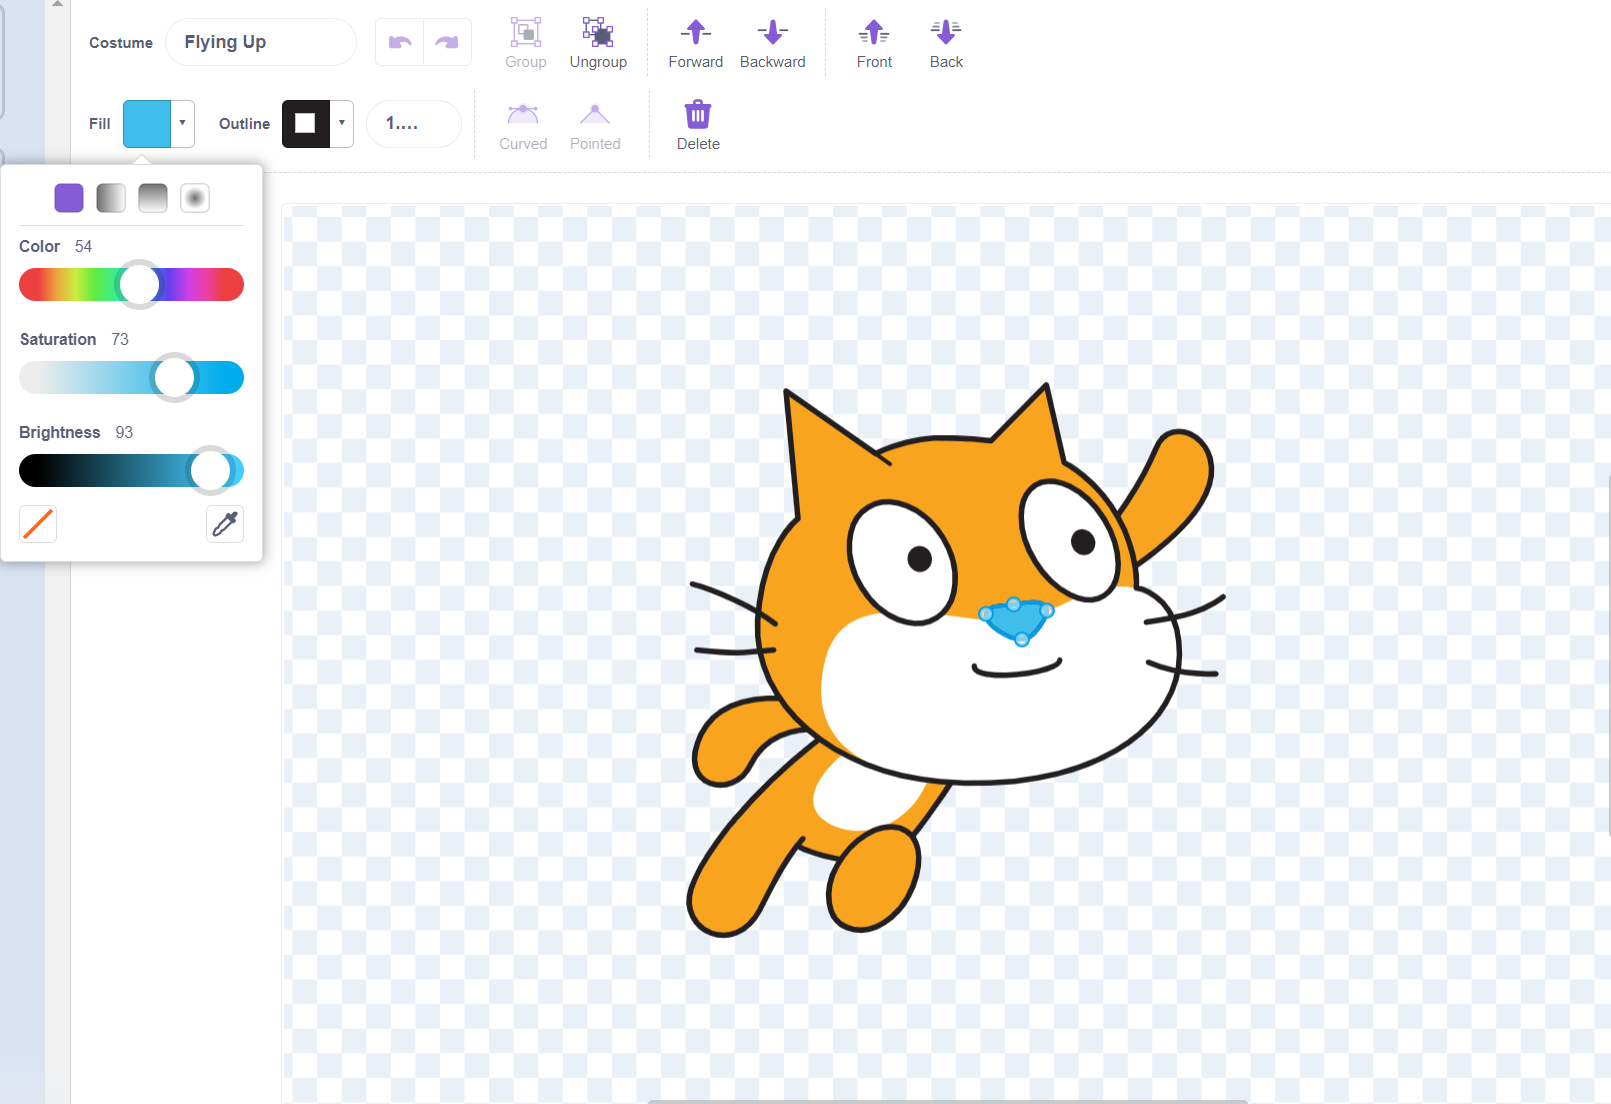
Task: Click the Brightness slider handle
Action: tap(211, 471)
